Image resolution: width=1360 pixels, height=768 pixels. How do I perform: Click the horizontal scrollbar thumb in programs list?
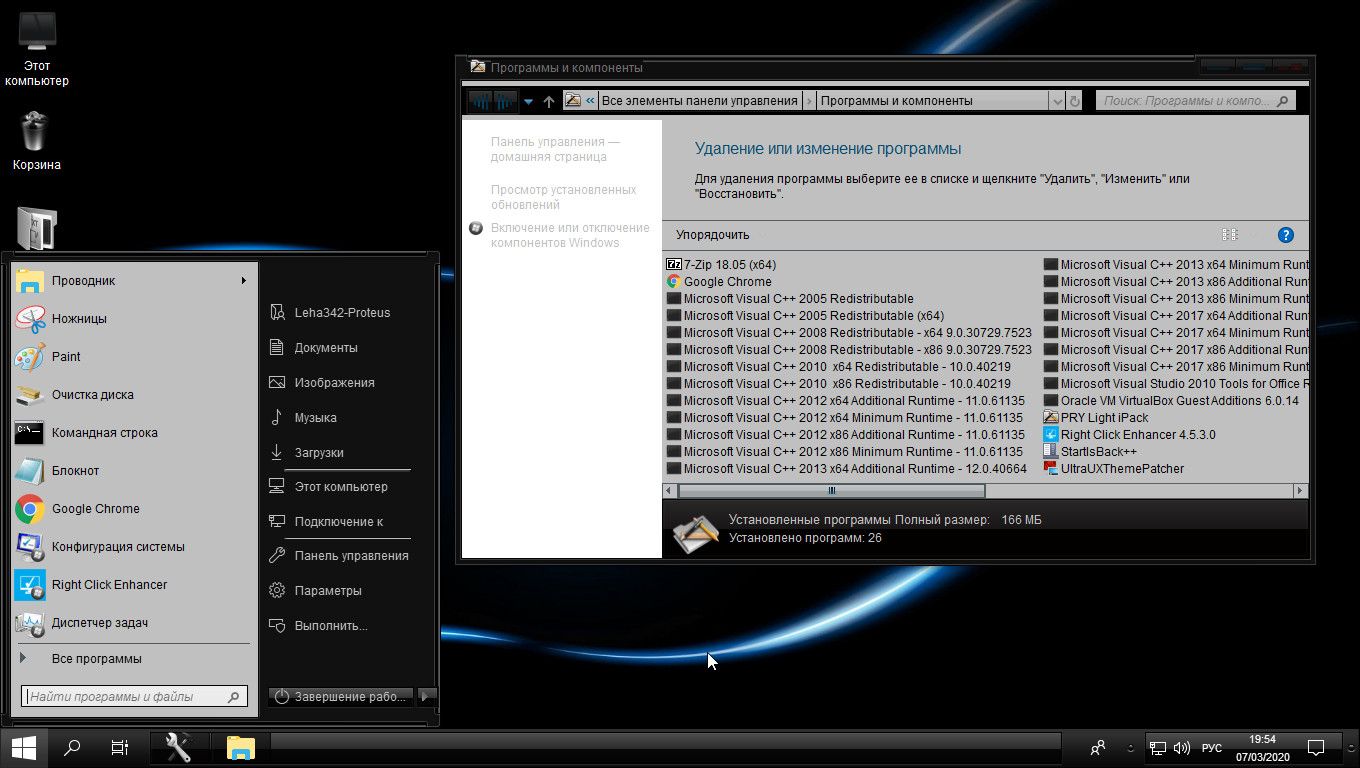[x=832, y=491]
